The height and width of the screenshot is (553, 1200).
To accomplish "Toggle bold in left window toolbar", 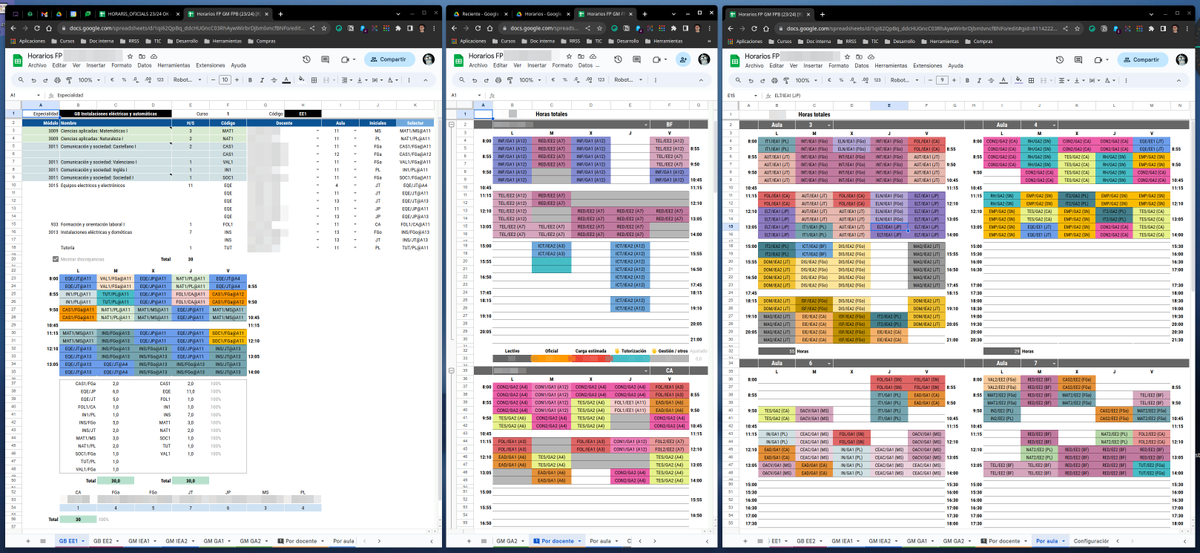I will point(250,80).
